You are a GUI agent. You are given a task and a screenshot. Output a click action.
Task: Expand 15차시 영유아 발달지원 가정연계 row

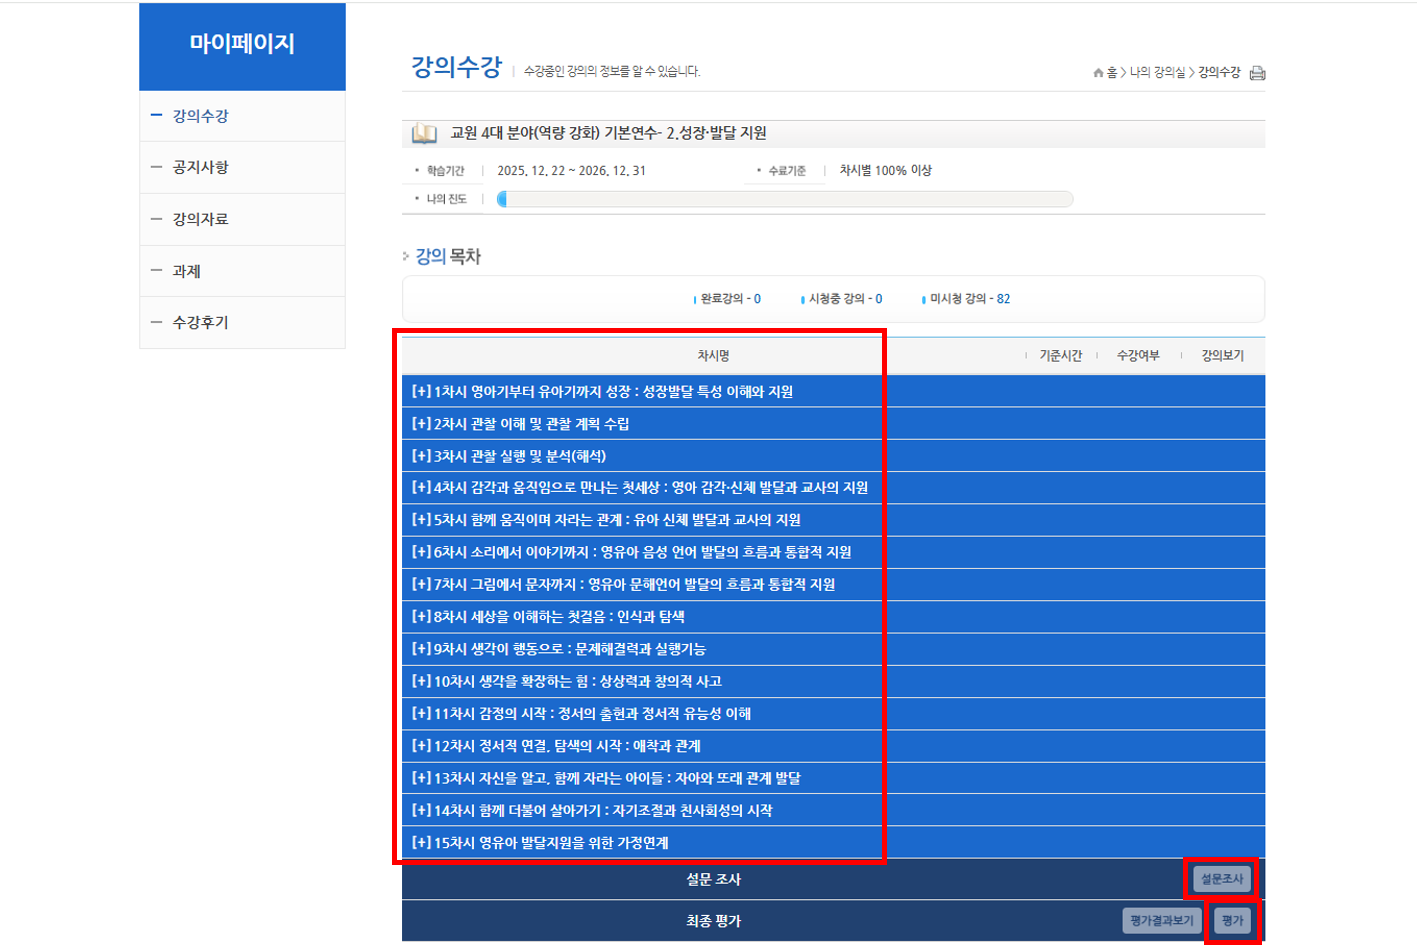540,843
